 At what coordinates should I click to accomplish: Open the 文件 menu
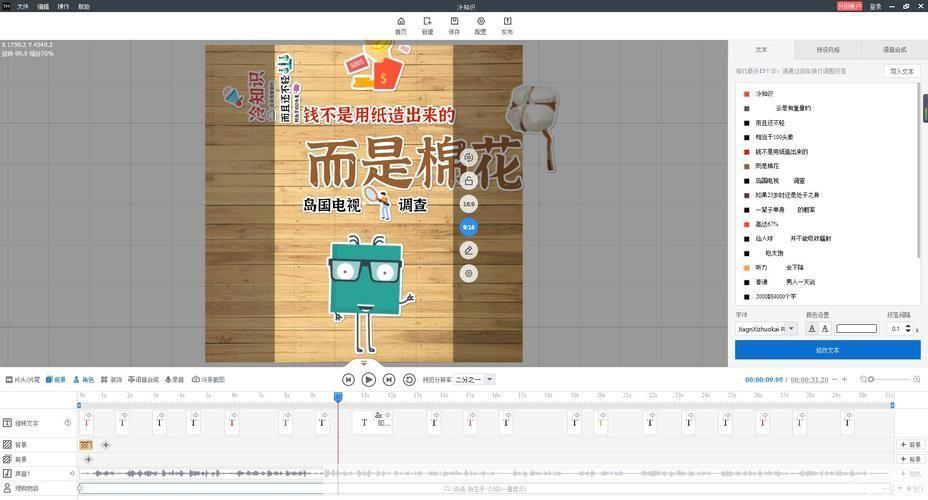22,6
